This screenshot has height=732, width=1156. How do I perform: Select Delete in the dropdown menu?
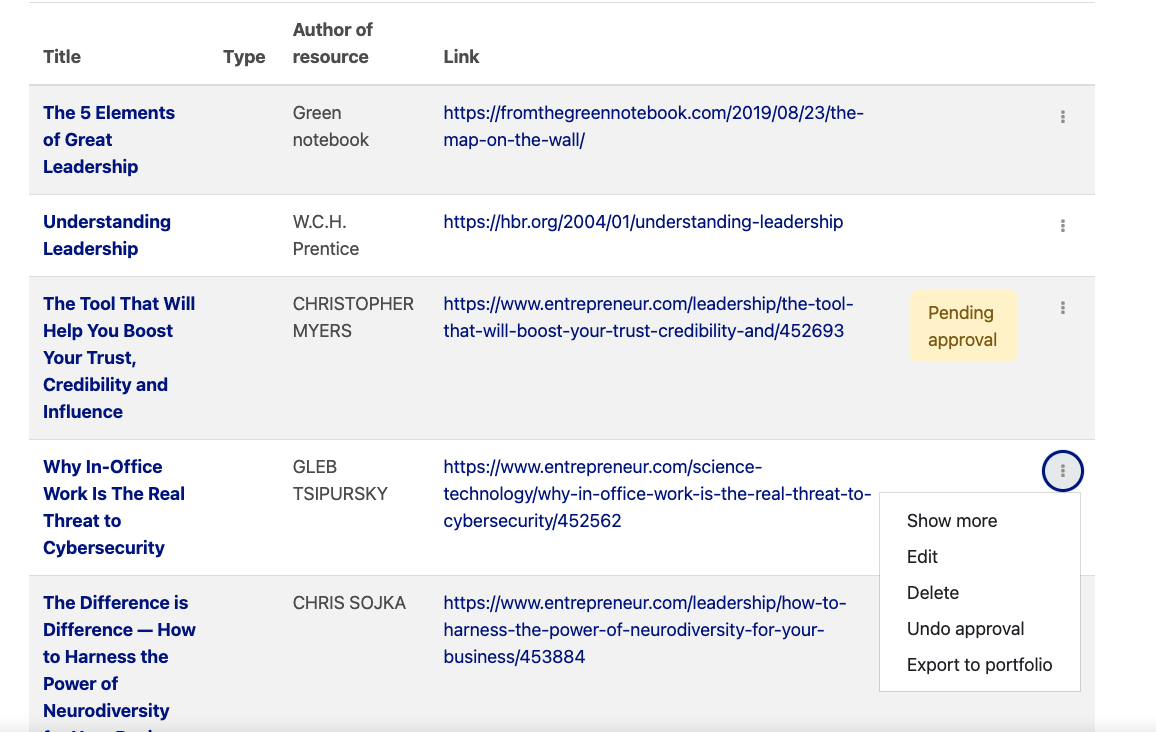(933, 593)
